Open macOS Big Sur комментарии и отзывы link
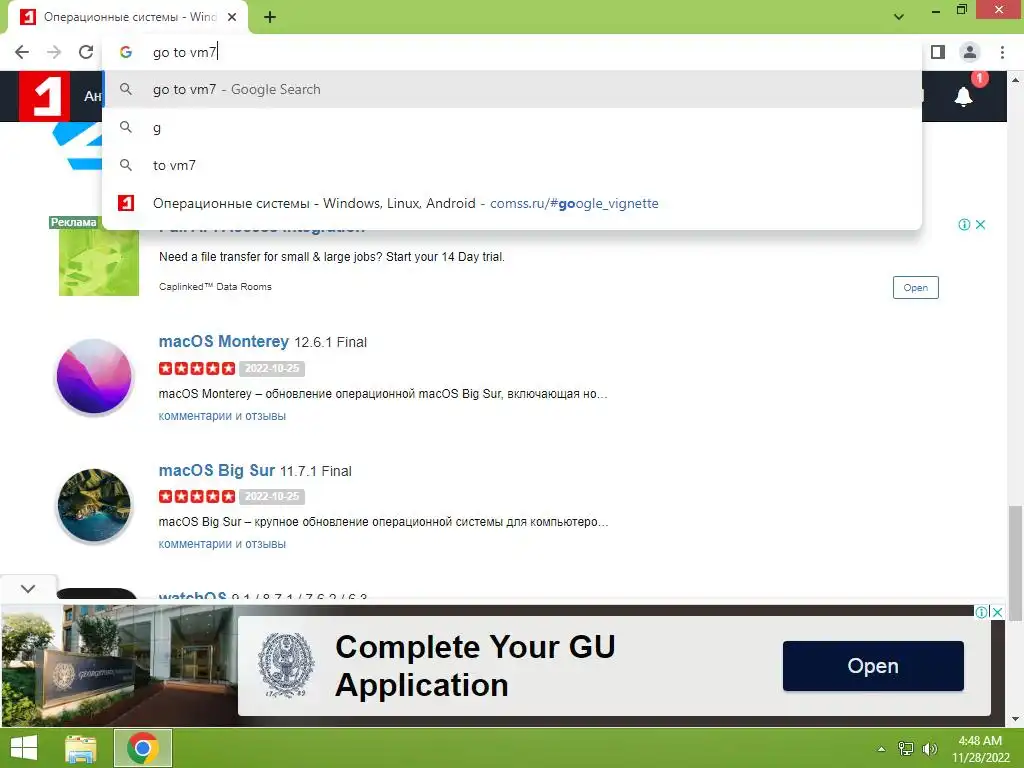 point(222,544)
